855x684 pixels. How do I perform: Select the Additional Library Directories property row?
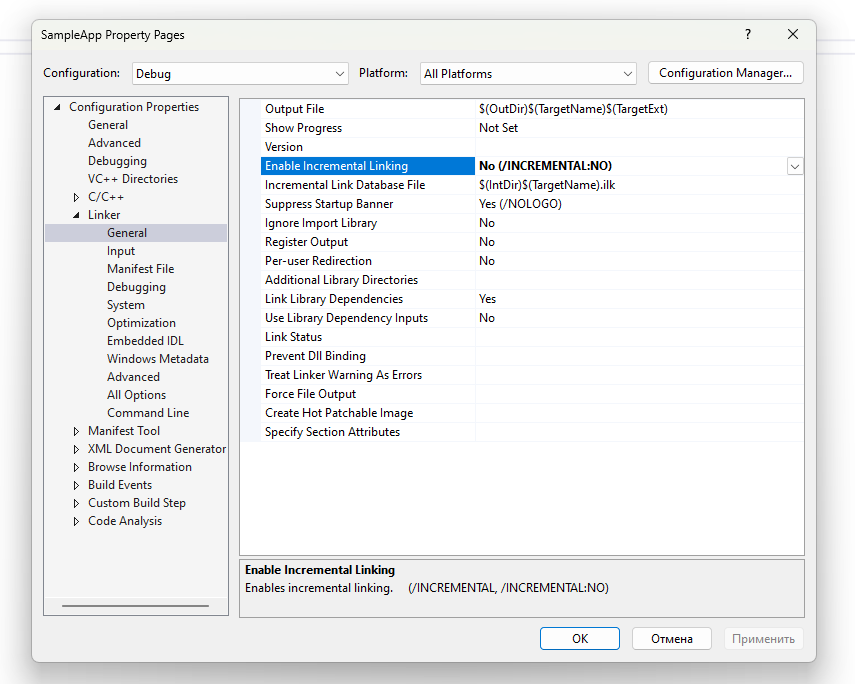coord(341,280)
